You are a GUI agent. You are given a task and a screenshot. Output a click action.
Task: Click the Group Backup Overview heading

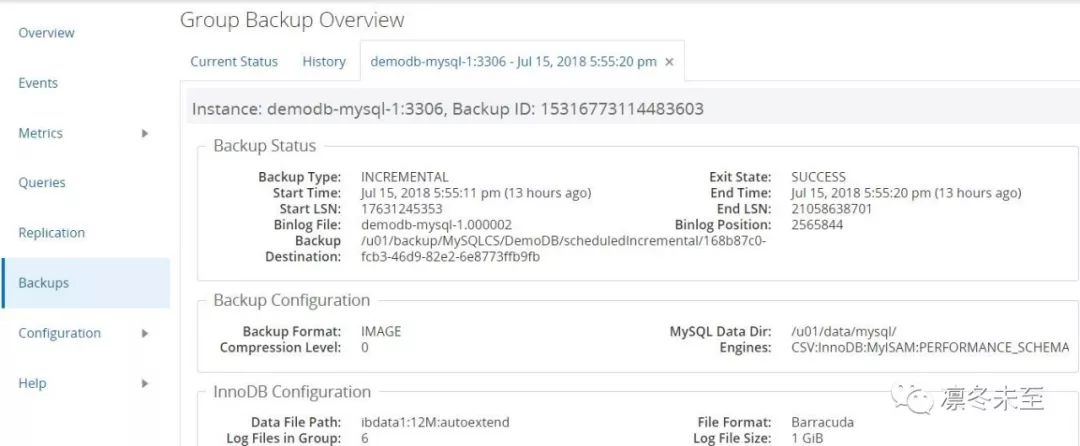pos(292,20)
